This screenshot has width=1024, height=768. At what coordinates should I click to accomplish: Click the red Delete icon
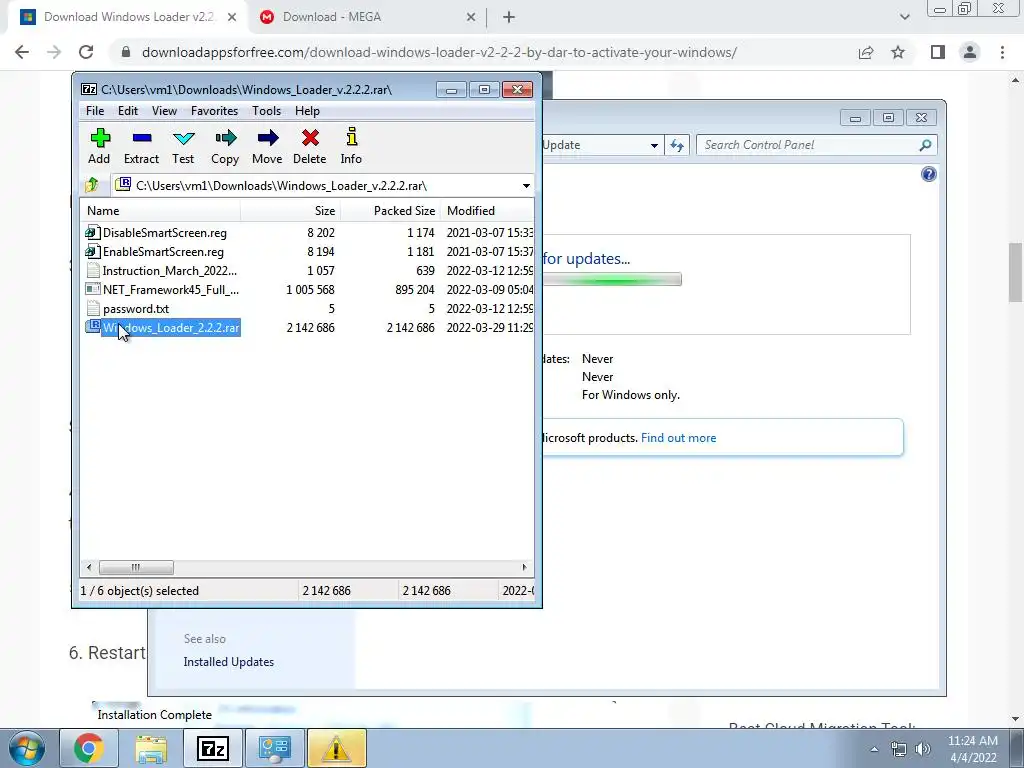point(310,138)
